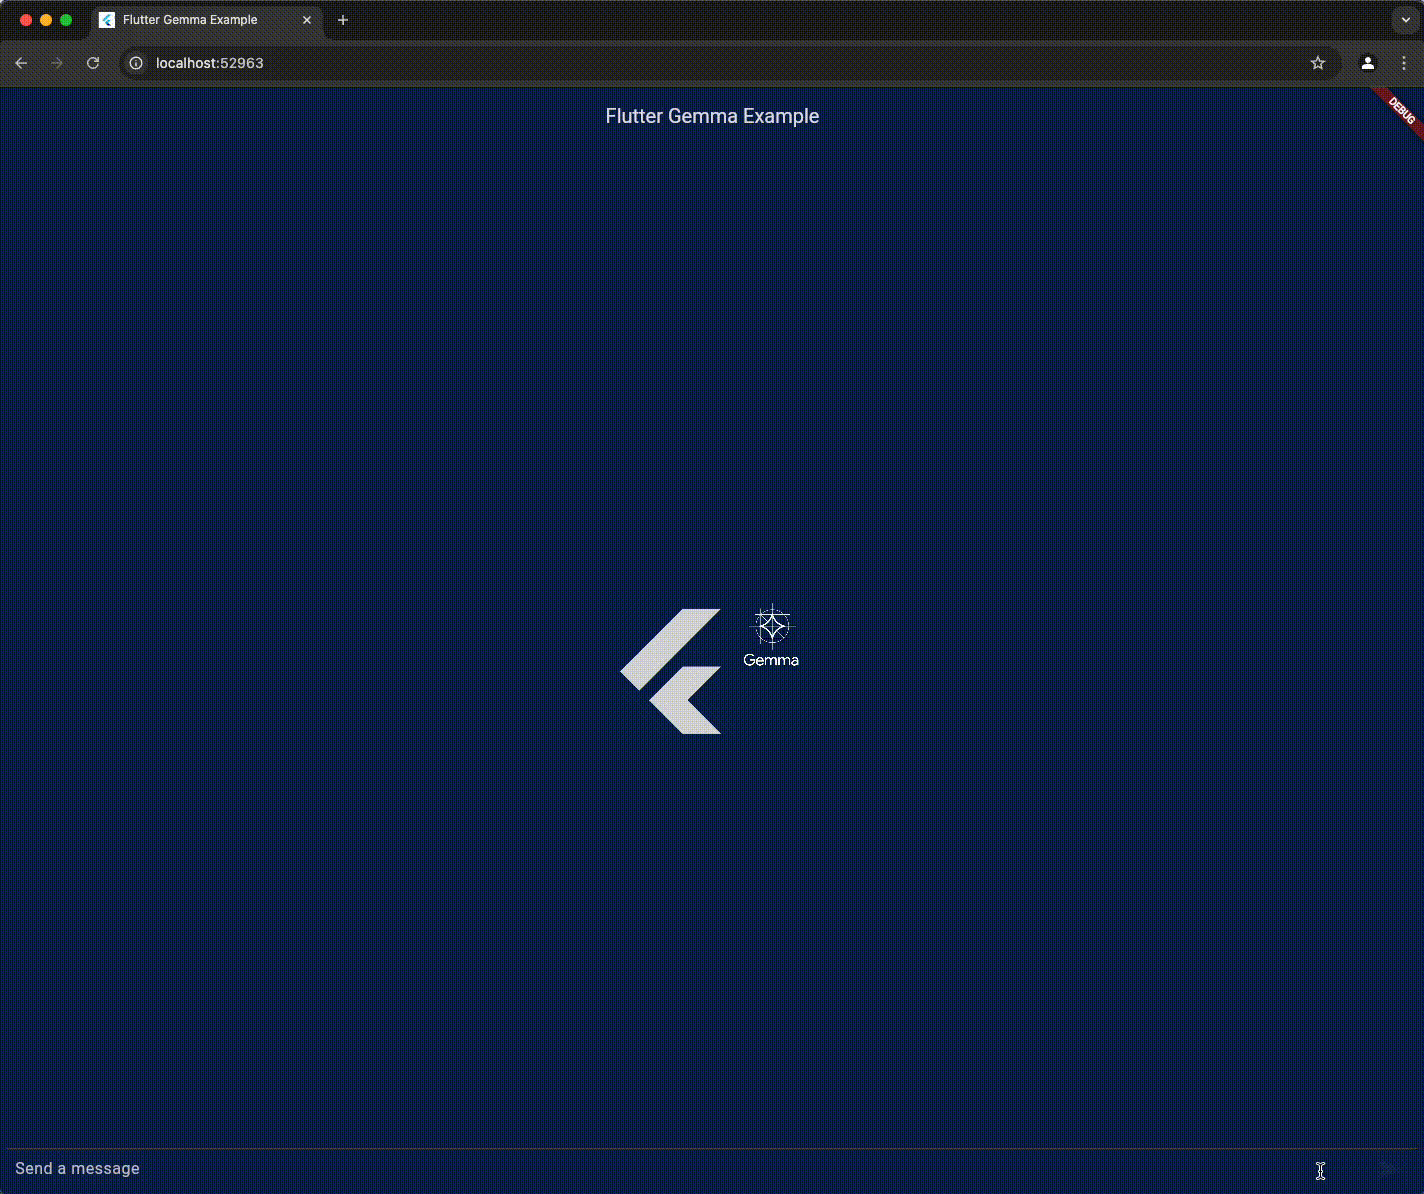Maximize window with the green button
The height and width of the screenshot is (1194, 1424).
click(x=66, y=20)
